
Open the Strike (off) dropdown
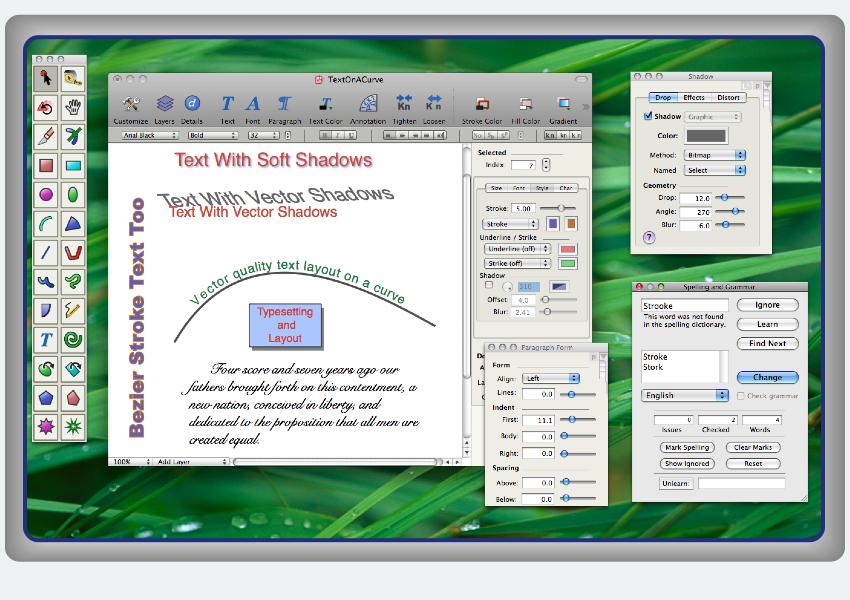(x=517, y=263)
